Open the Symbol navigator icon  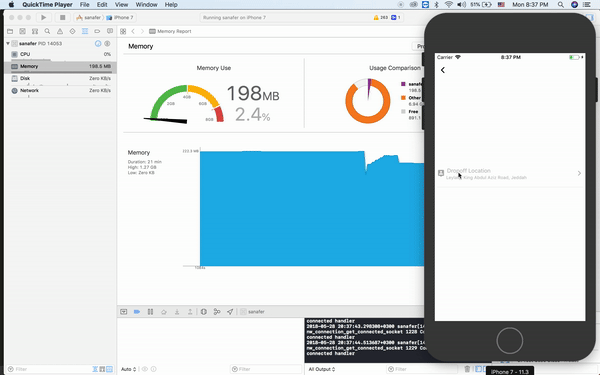click(x=35, y=31)
